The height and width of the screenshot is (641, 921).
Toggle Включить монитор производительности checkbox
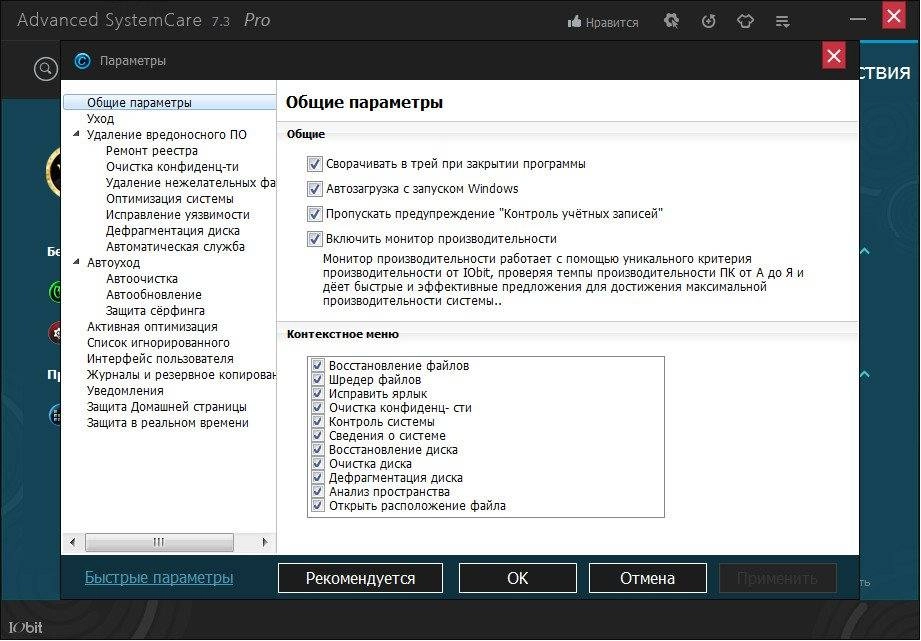(315, 239)
